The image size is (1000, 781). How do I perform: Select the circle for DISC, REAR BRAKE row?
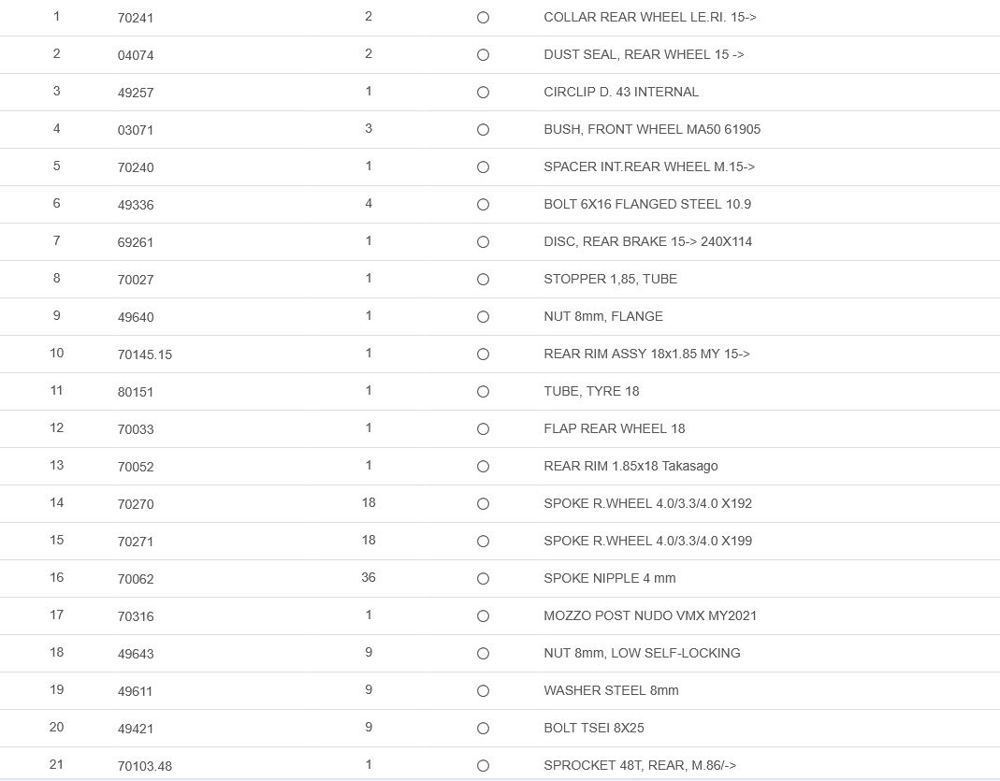pos(483,242)
